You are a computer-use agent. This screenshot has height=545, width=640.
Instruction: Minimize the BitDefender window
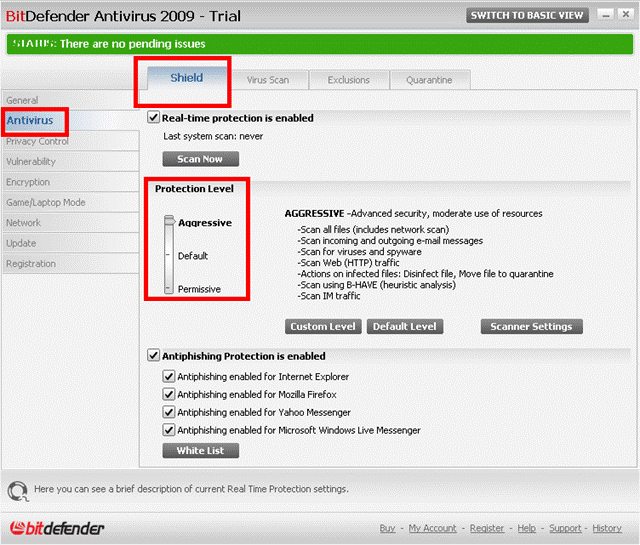point(606,15)
